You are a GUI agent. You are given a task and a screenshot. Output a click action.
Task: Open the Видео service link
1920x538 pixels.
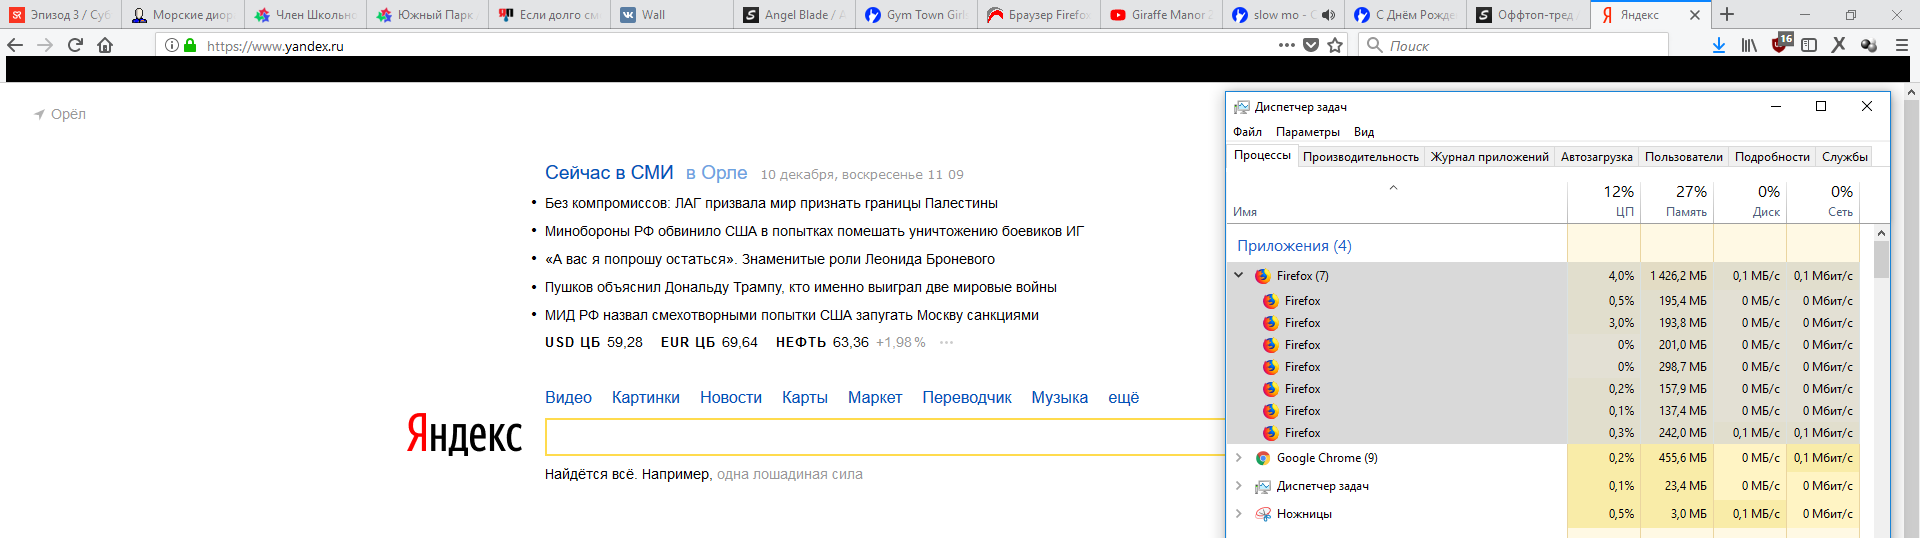click(568, 397)
